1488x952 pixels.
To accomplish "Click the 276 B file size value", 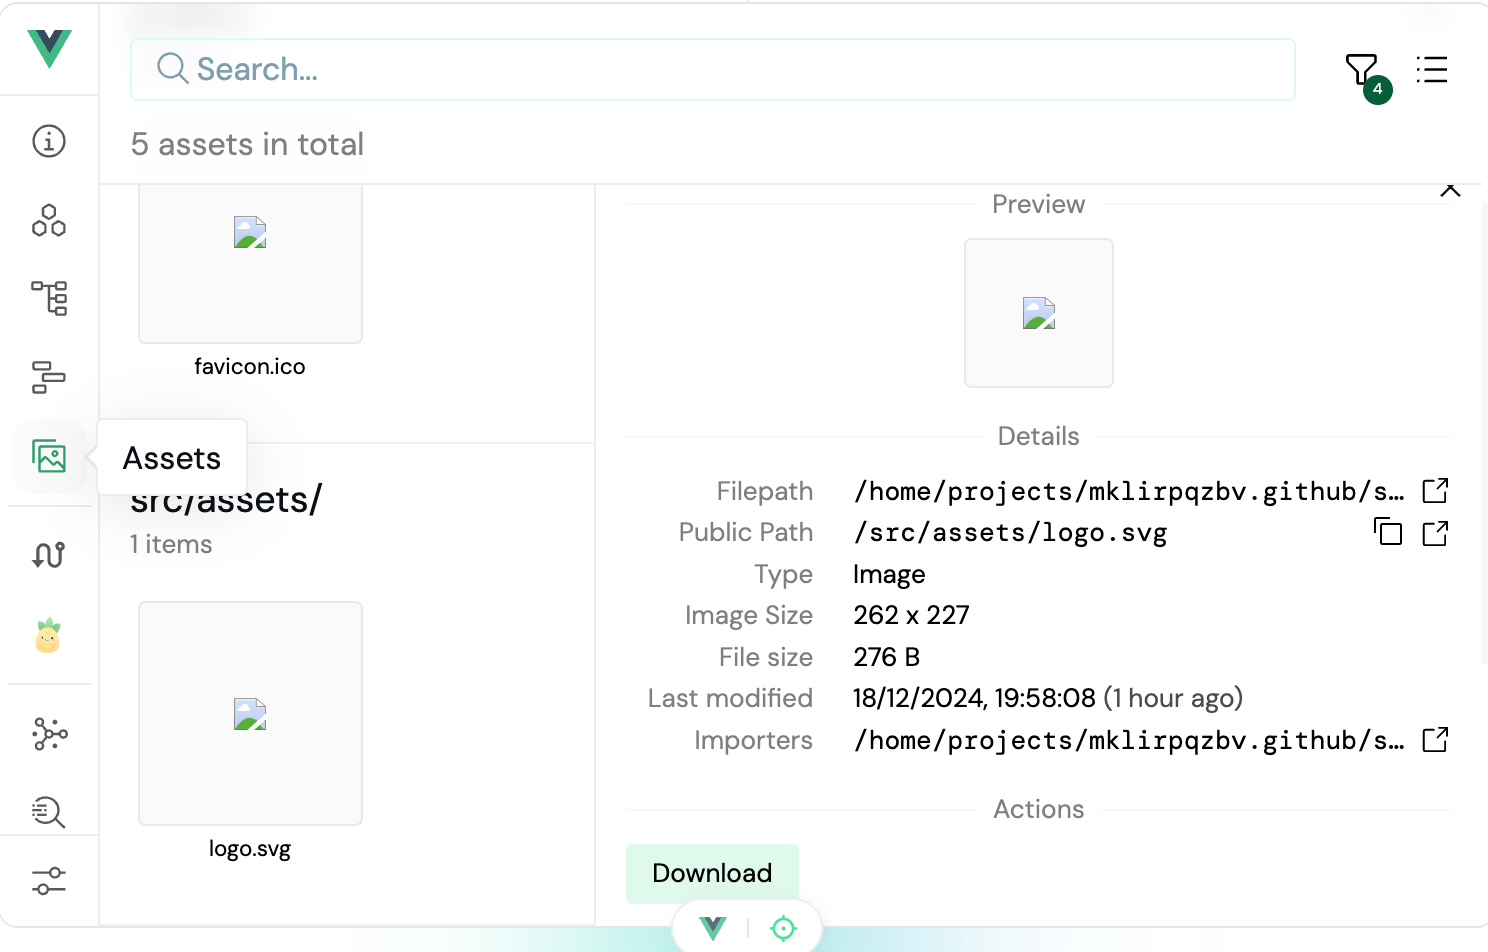I will tap(886, 657).
